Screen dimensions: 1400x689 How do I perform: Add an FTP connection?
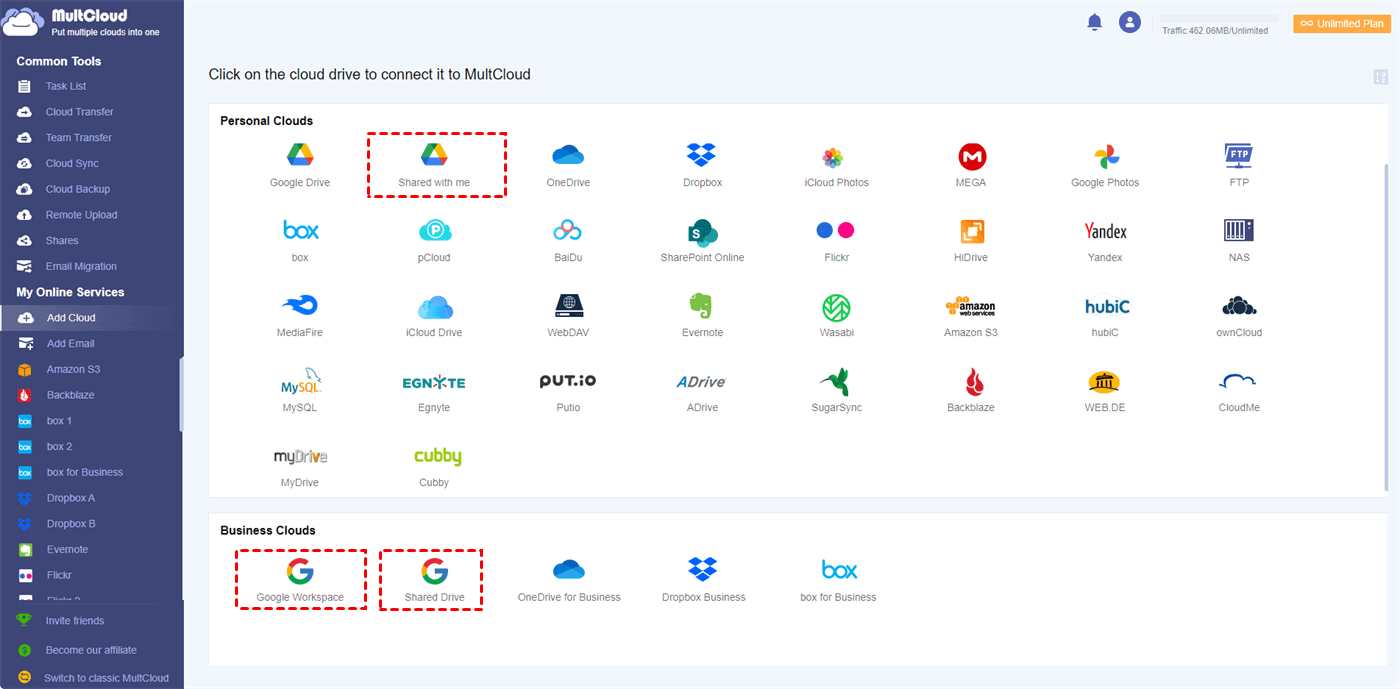pyautogui.click(x=1239, y=165)
